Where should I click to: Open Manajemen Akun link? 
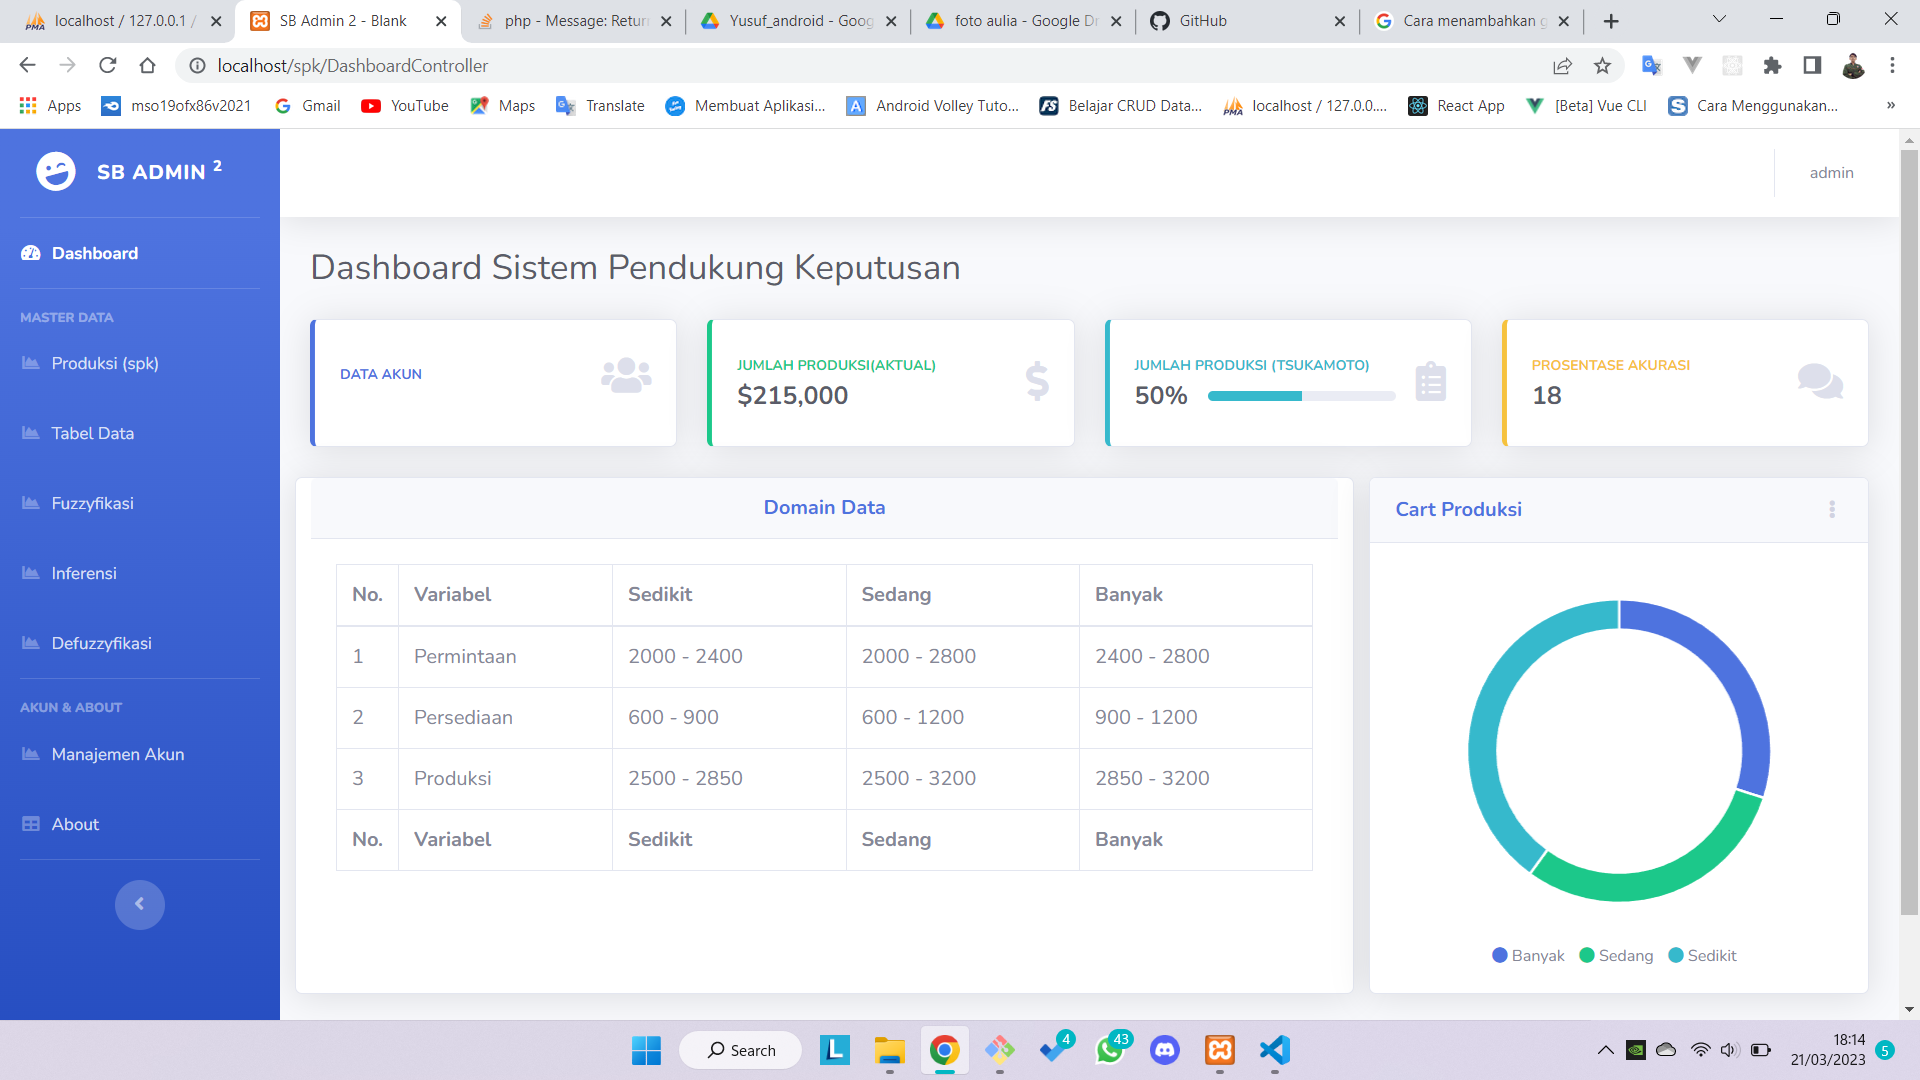pyautogui.click(x=117, y=754)
